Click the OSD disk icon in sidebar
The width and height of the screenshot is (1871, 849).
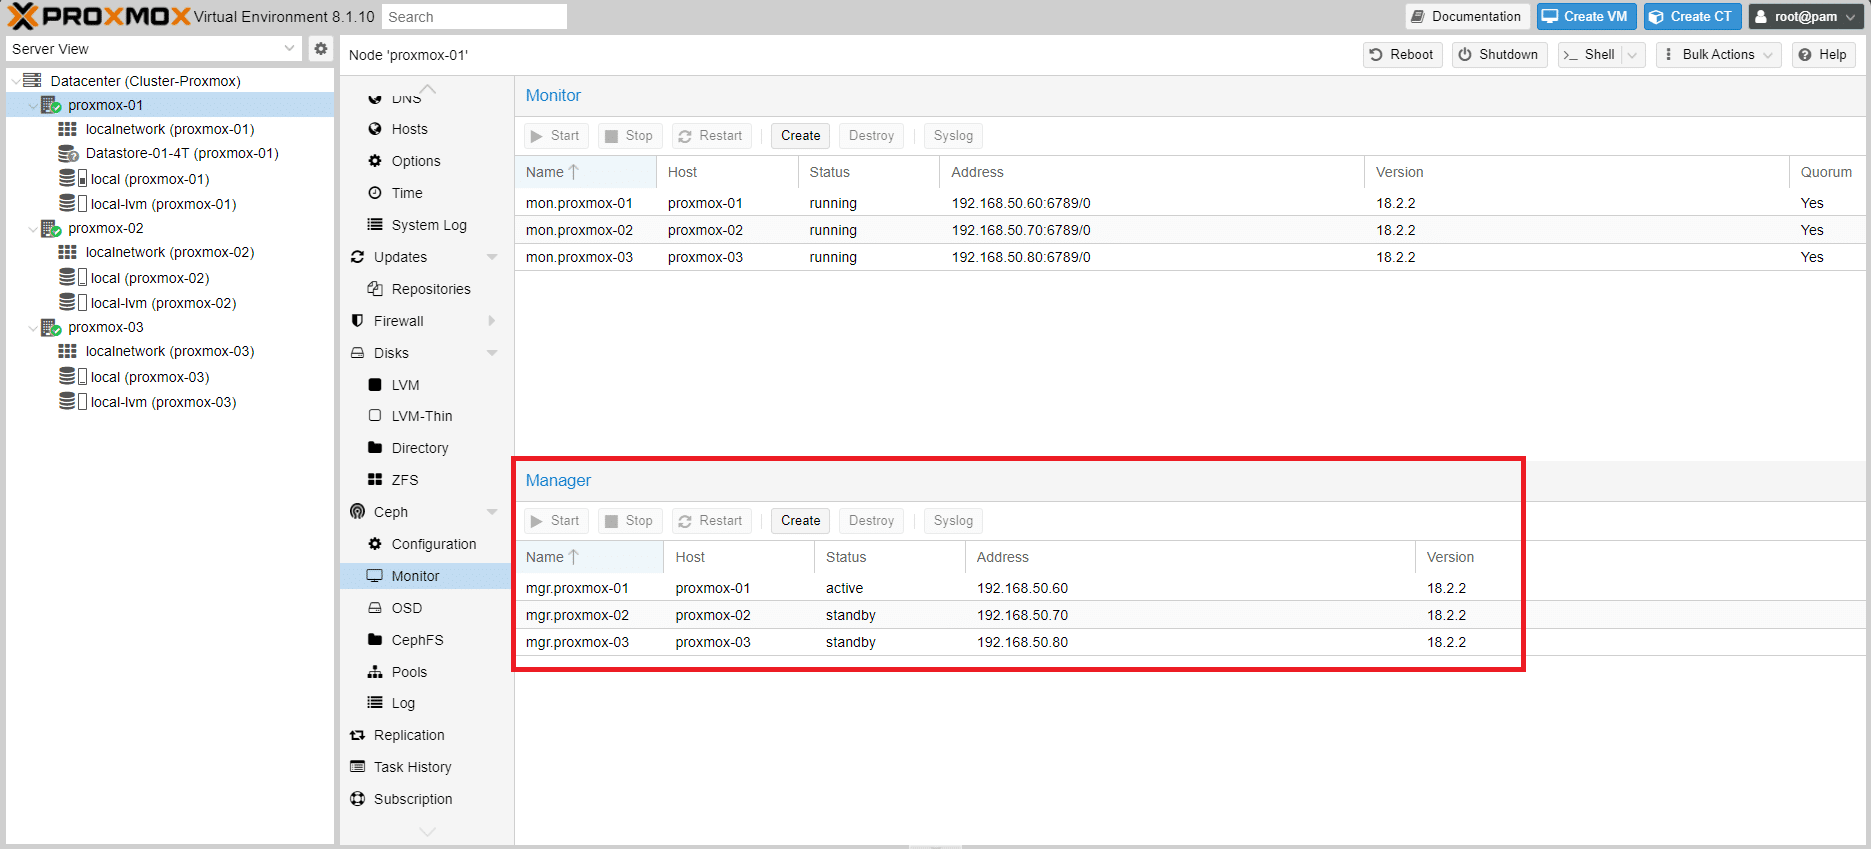coord(375,608)
